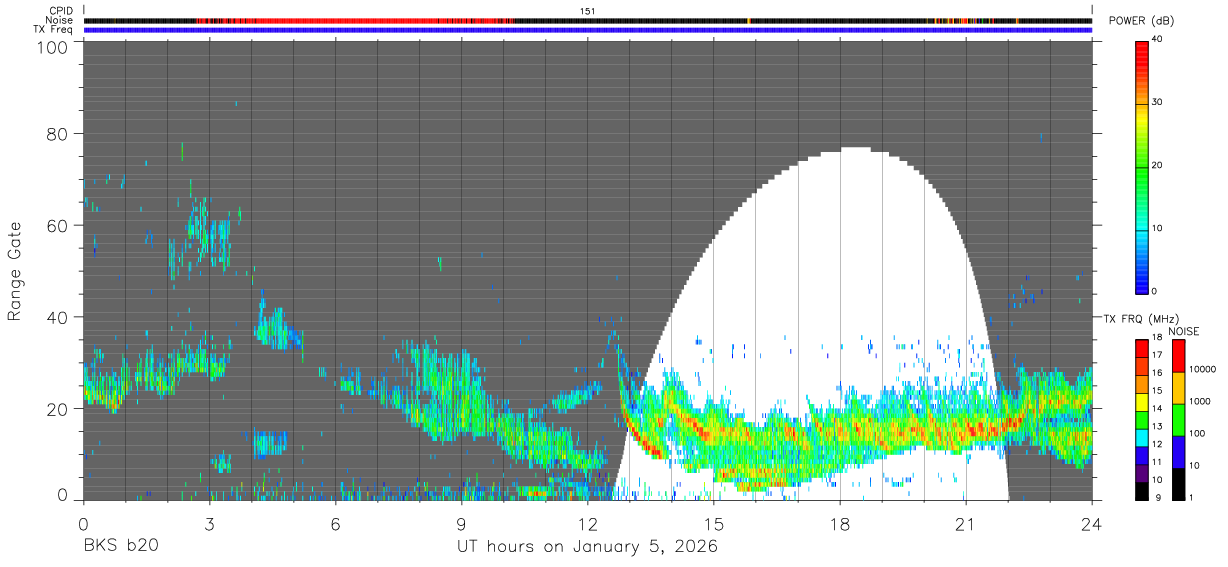Select UT hour tick label 6
The height and width of the screenshot is (567, 1228).
click(x=335, y=523)
